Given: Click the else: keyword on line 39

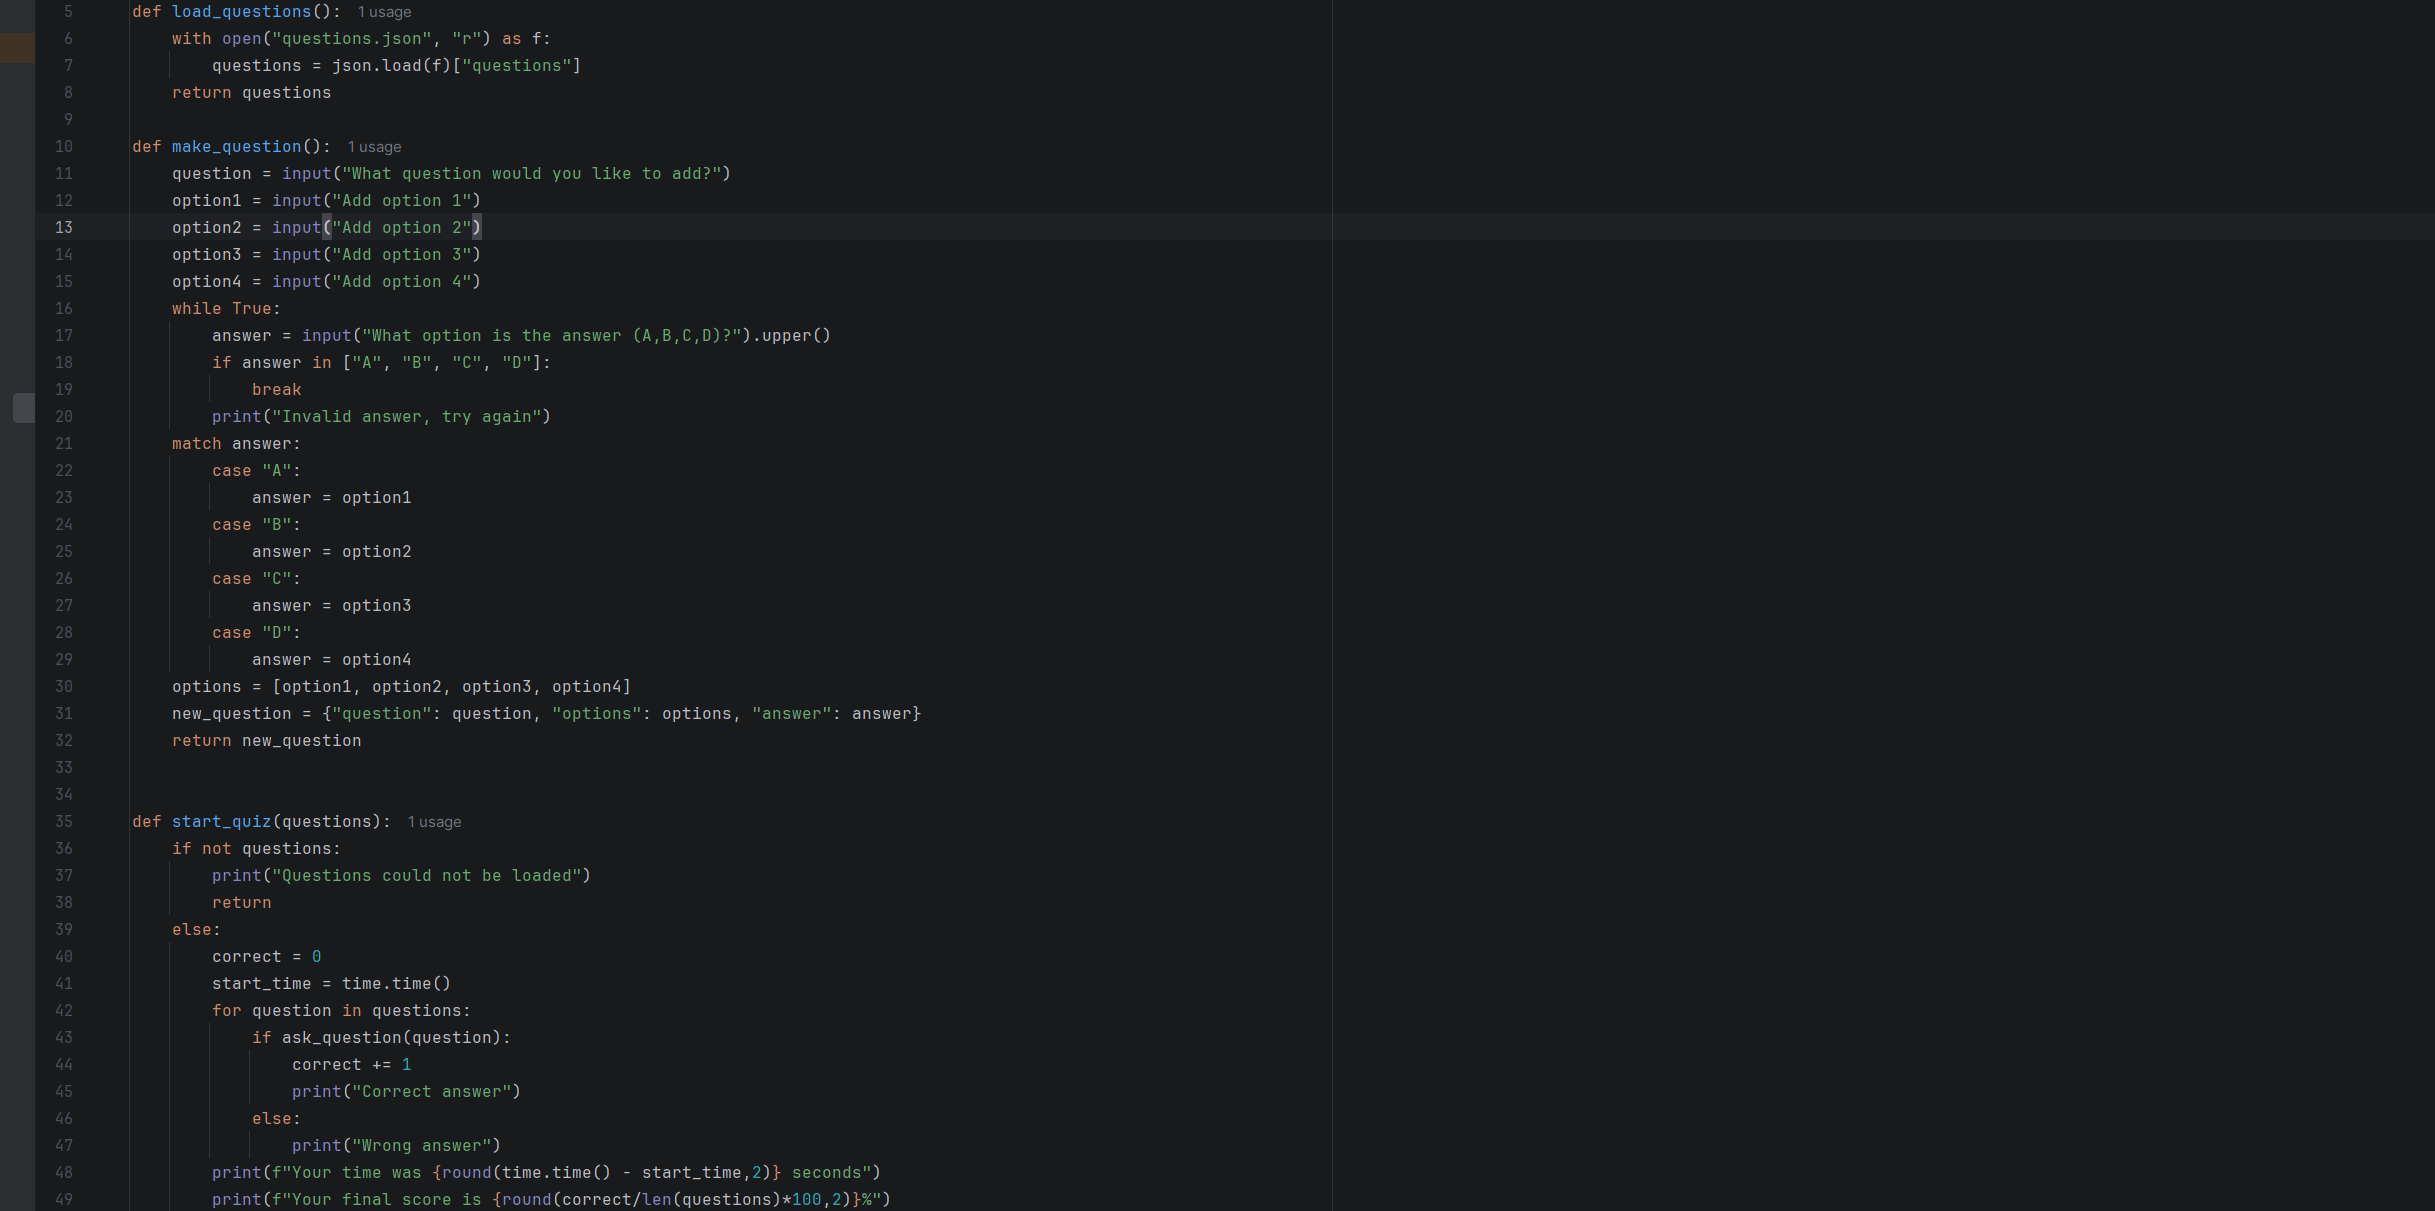Looking at the screenshot, I should pyautogui.click(x=196, y=930).
